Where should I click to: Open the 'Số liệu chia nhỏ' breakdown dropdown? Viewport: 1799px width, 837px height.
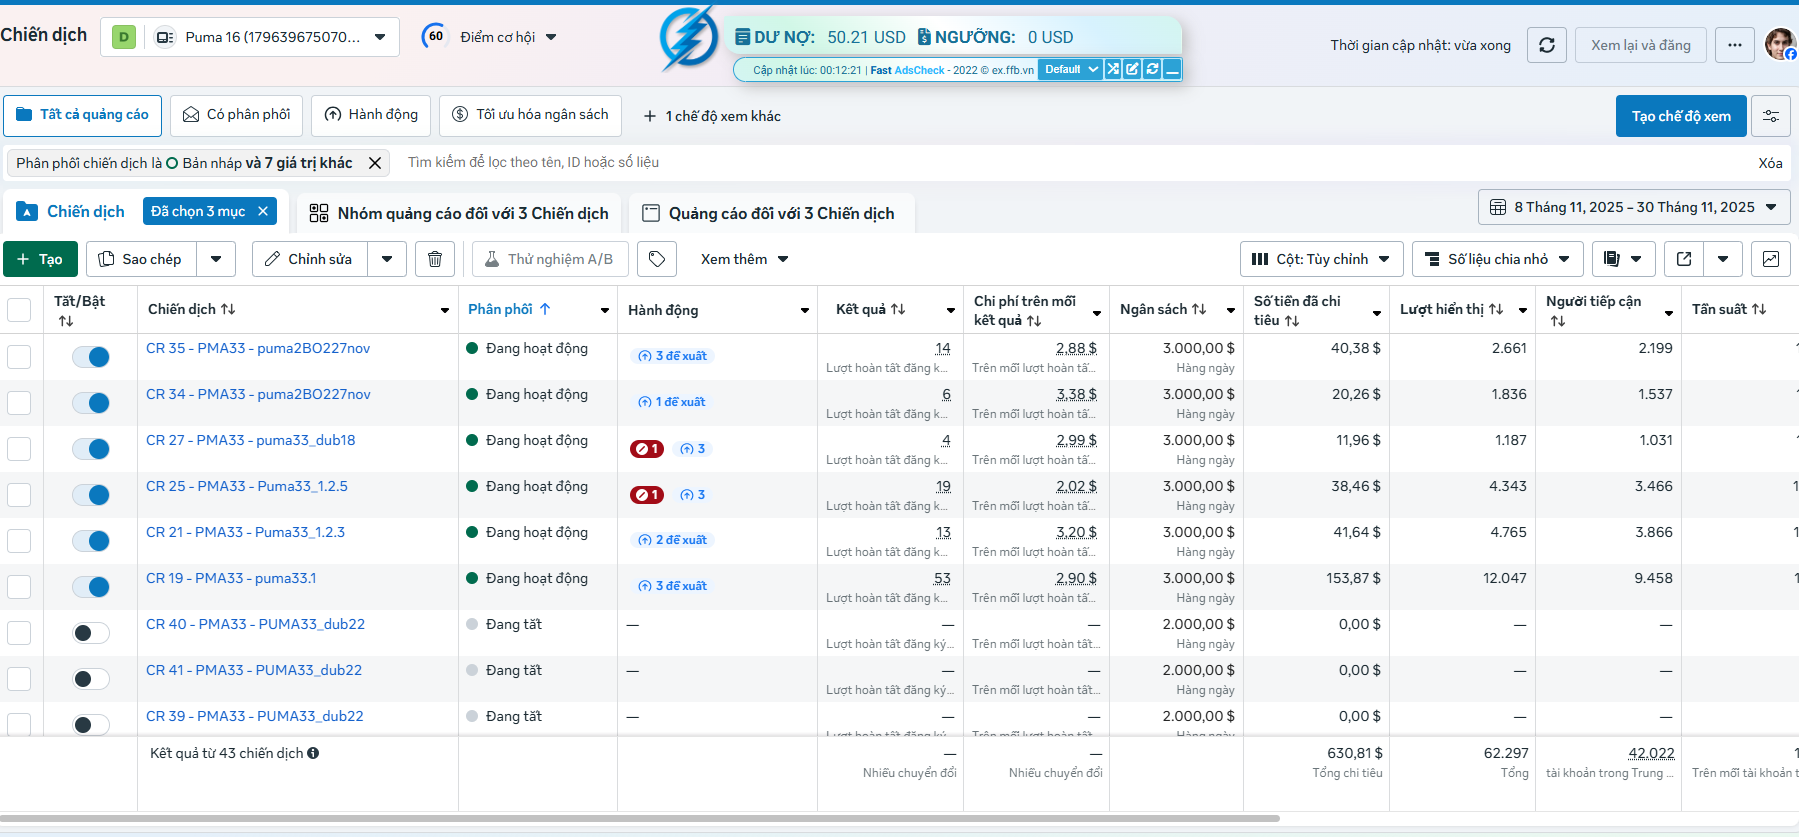pyautogui.click(x=1498, y=259)
